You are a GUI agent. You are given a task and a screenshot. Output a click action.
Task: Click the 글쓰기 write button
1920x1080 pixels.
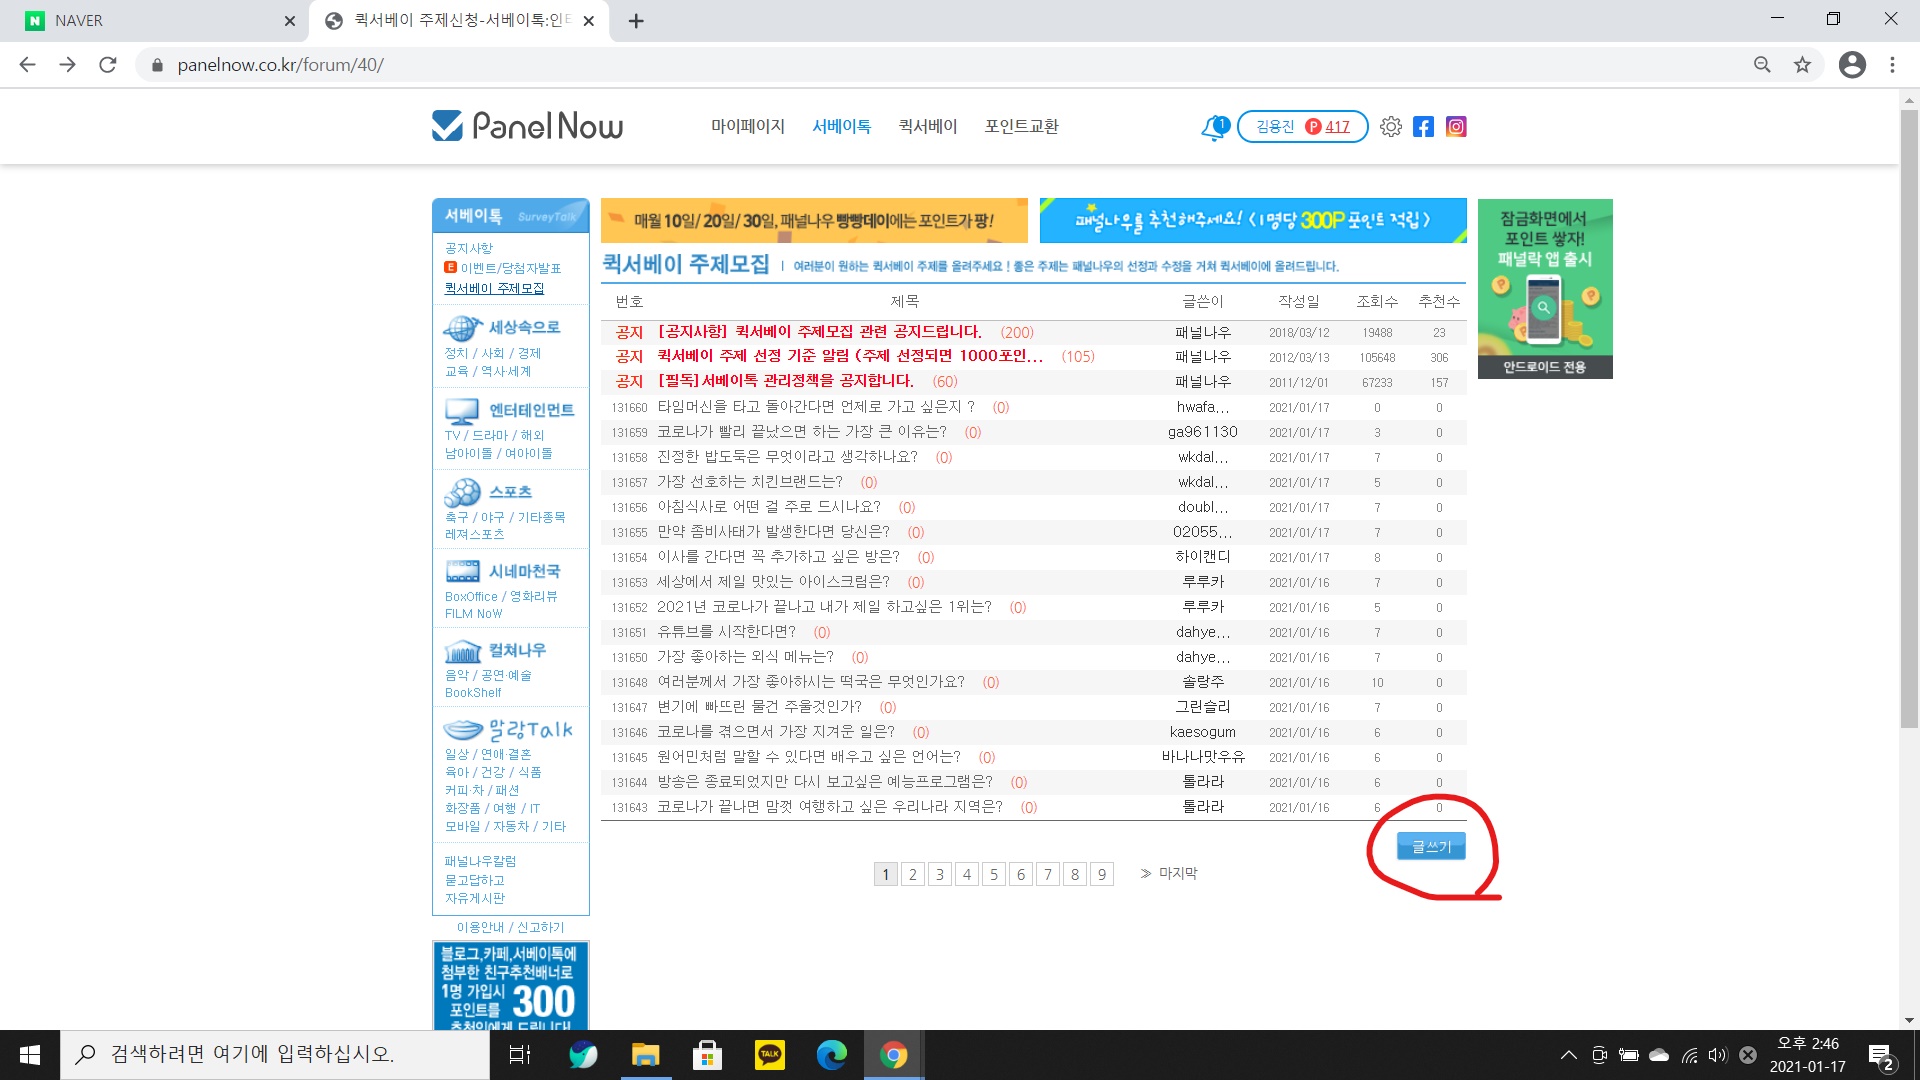pos(1431,846)
